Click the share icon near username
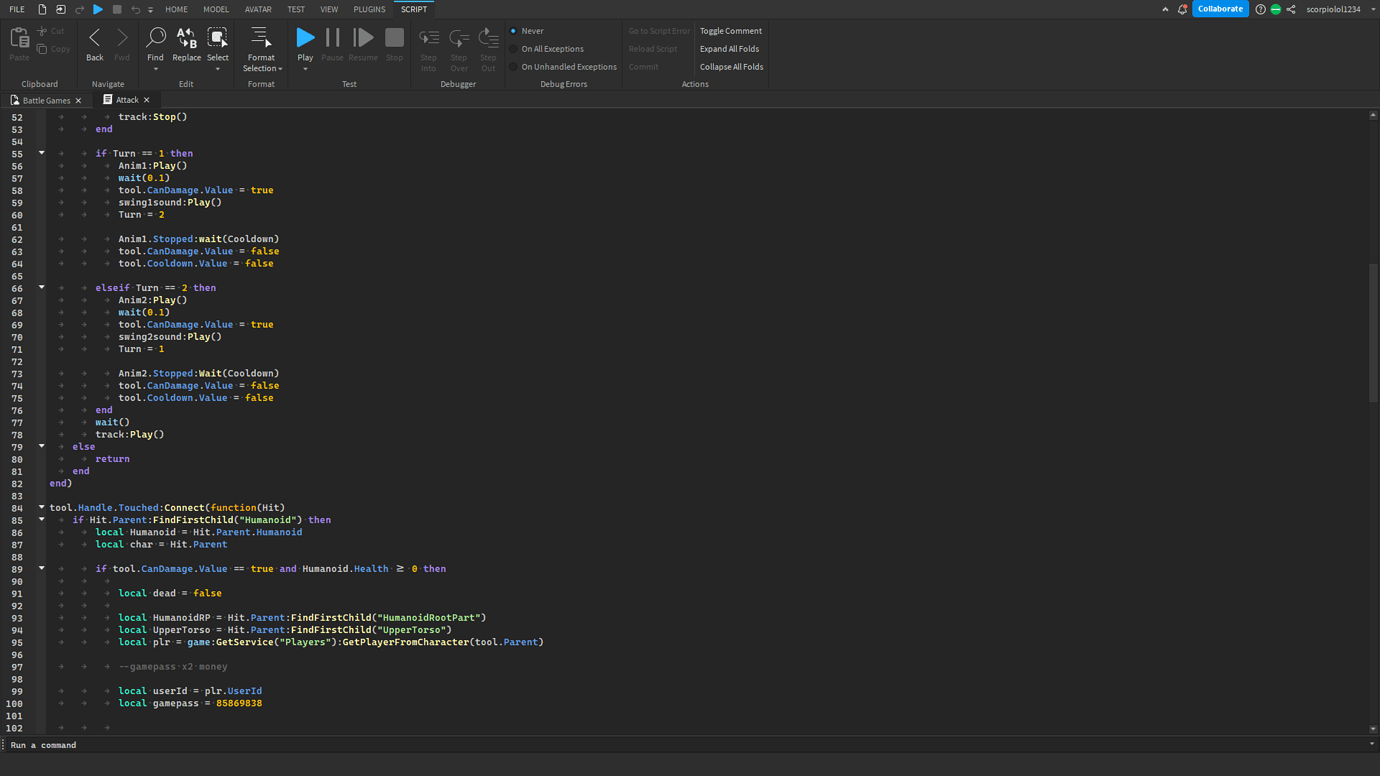Viewport: 1380px width, 776px height. [1291, 9]
